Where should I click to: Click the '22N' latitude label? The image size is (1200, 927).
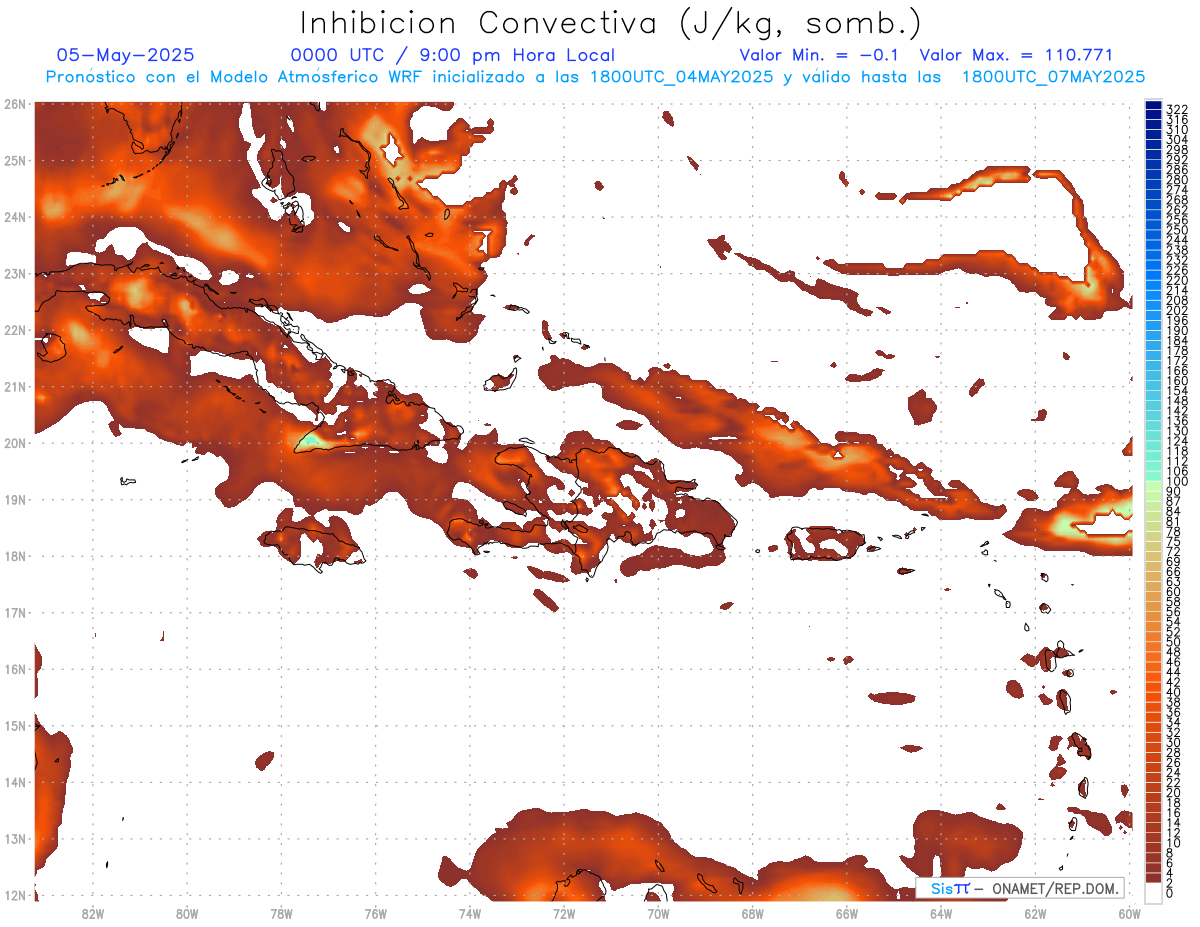tap(15, 330)
